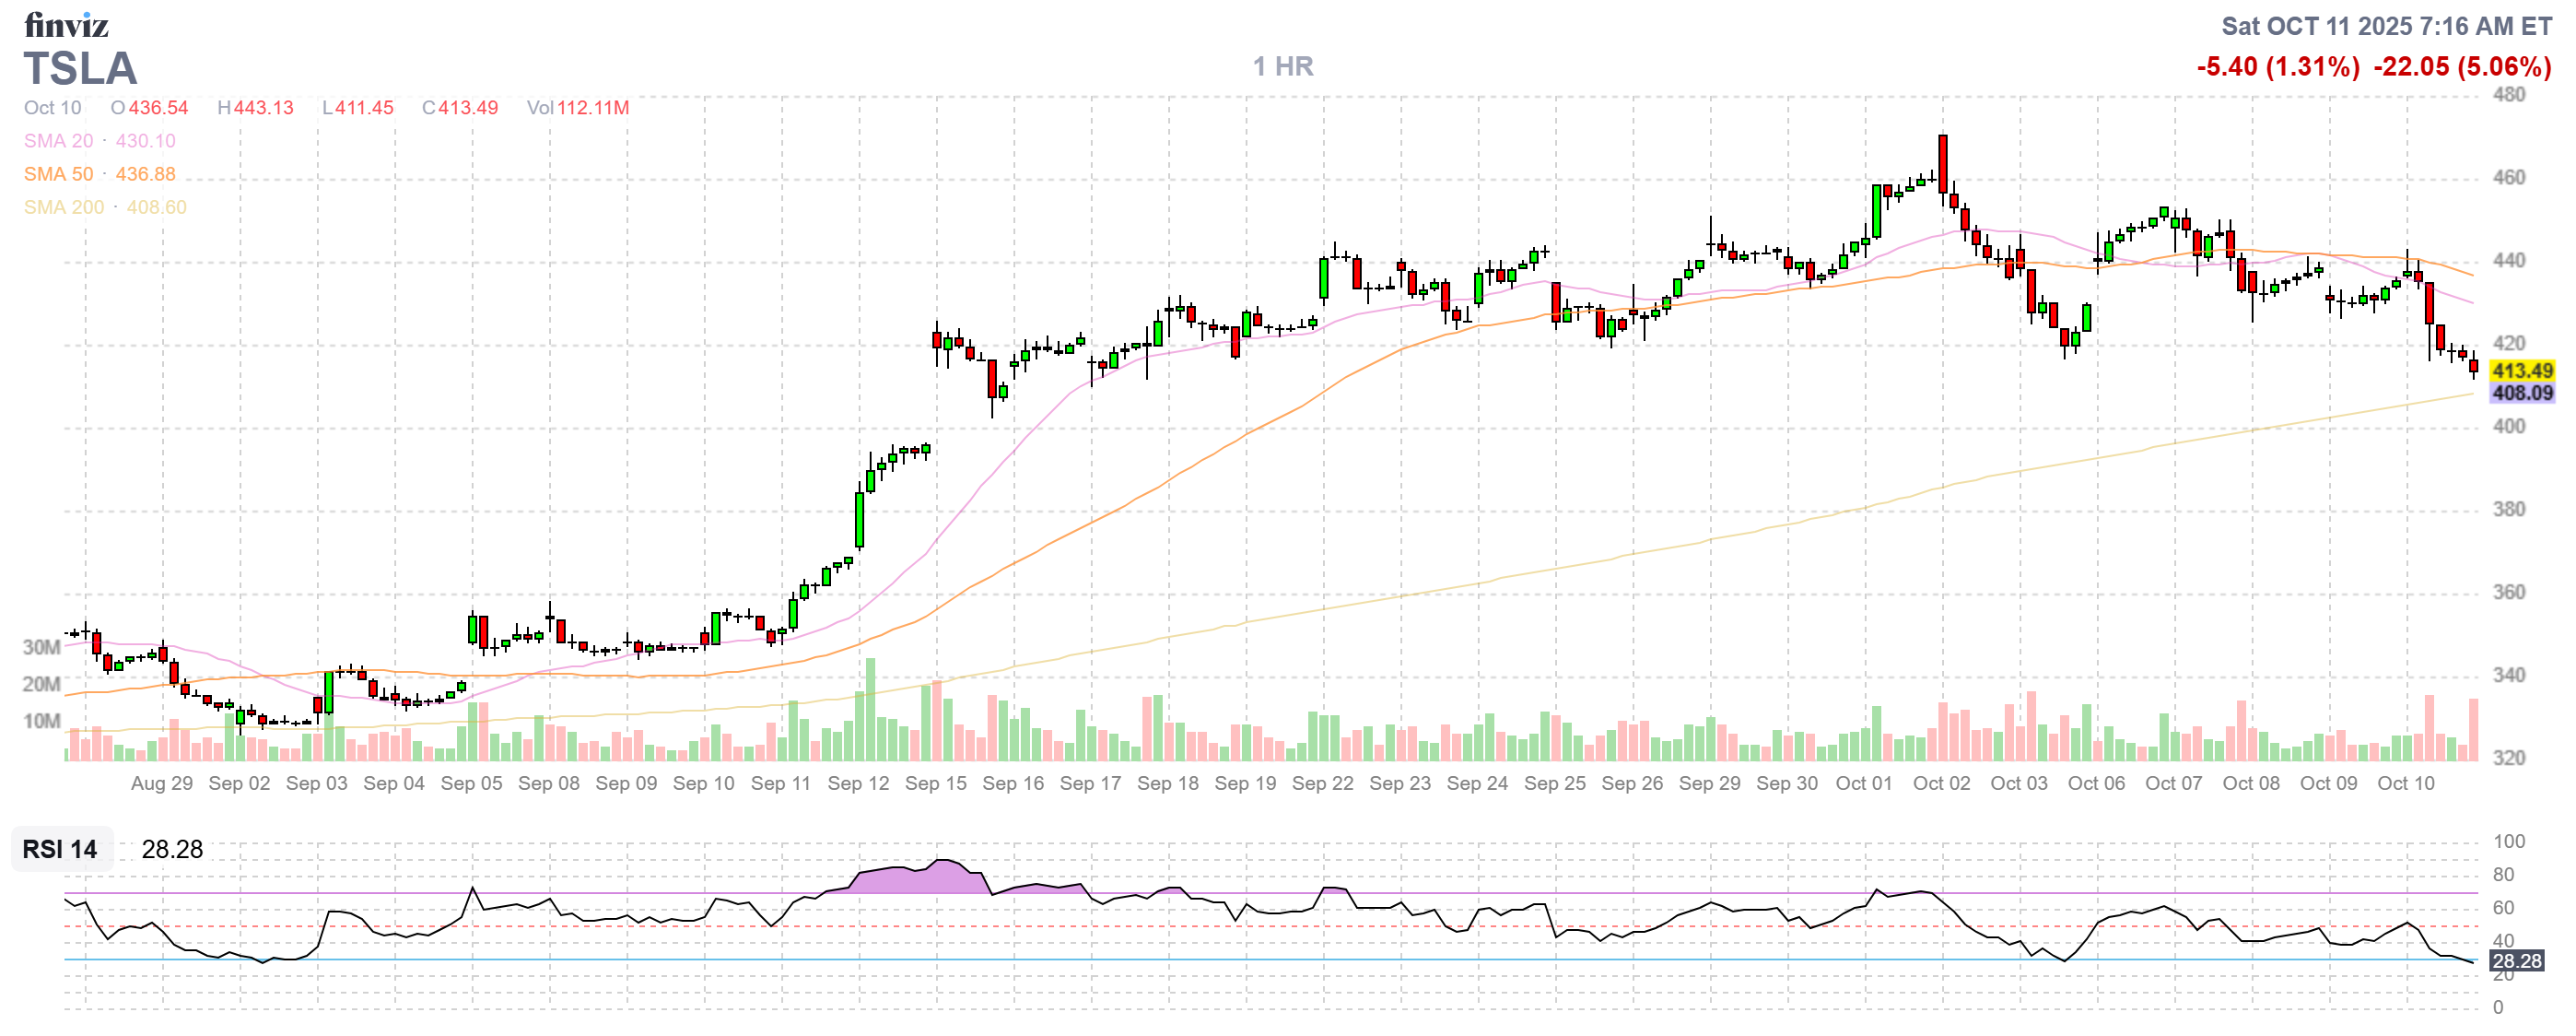Click the Sep 15 date on time axis

[935, 783]
